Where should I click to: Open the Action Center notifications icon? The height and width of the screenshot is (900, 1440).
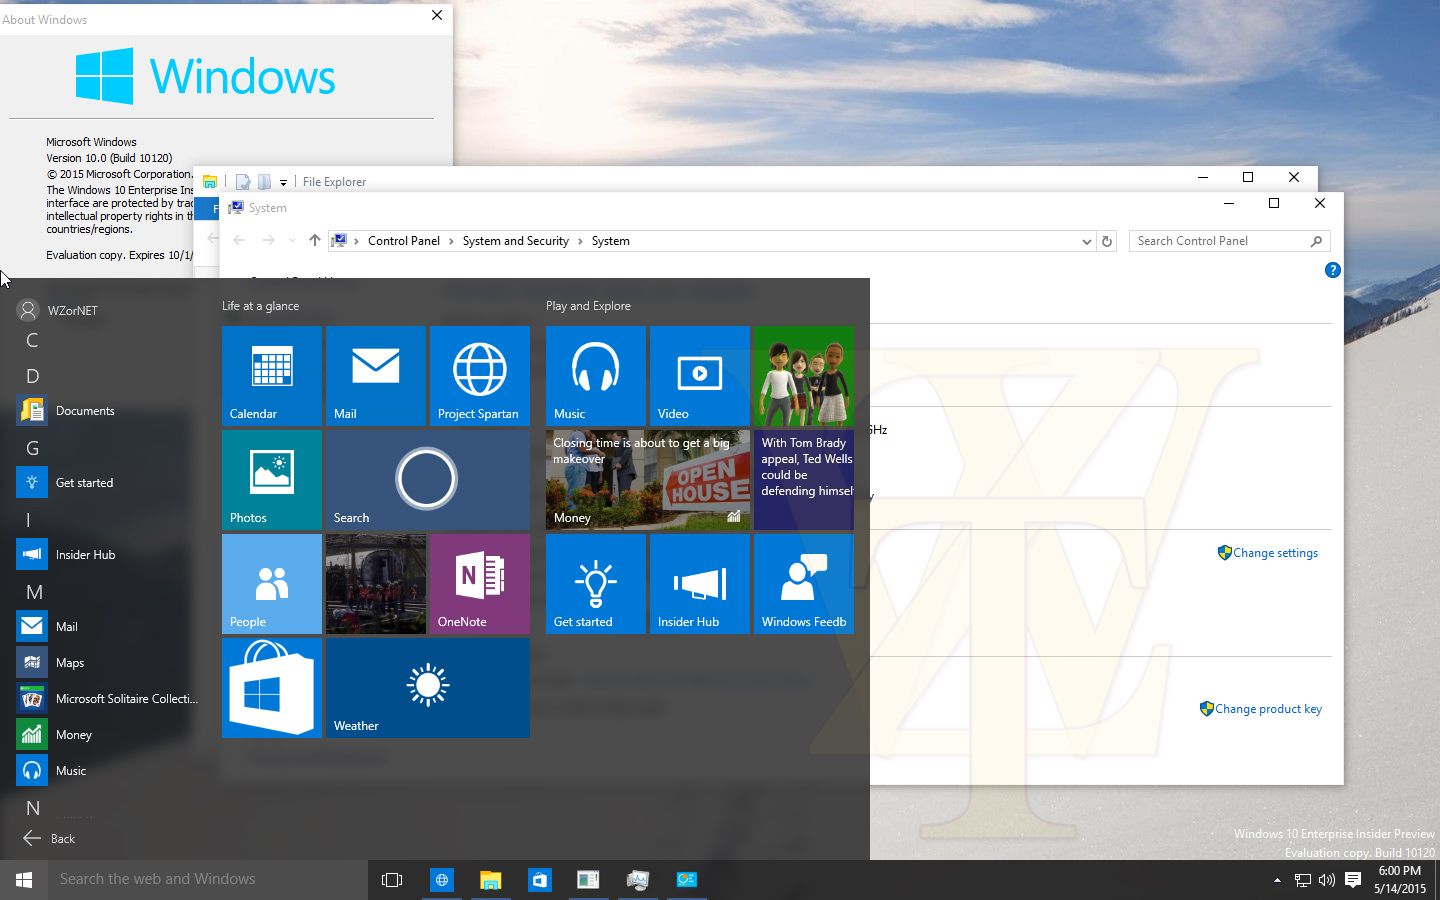[x=1353, y=880]
